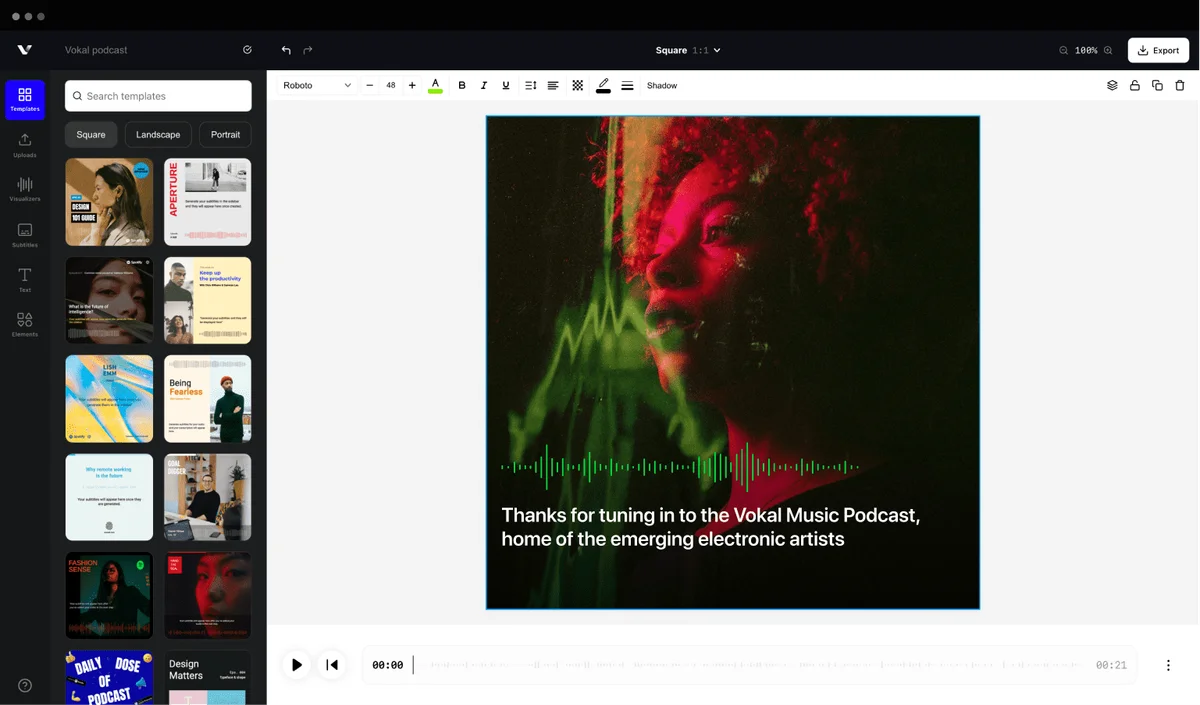Open the Elements sidebar panel
The width and height of the screenshot is (1200, 705).
coord(25,324)
